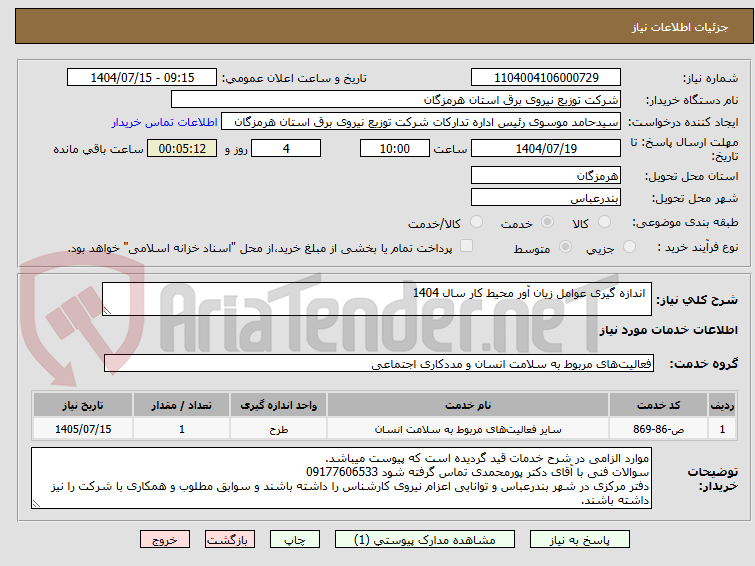Select the جزیی purchase type radio
Screen dimensions: 755x566
629,247
